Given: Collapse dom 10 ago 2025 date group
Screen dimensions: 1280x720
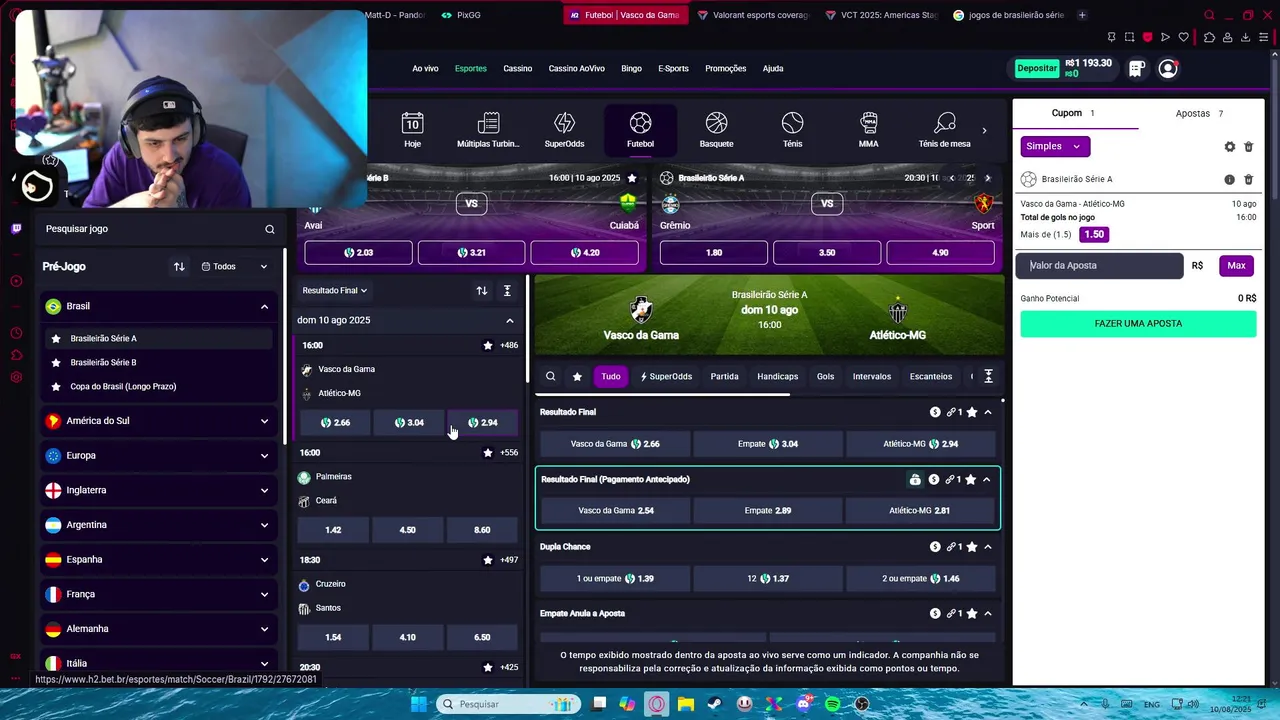Looking at the screenshot, I should (x=509, y=320).
